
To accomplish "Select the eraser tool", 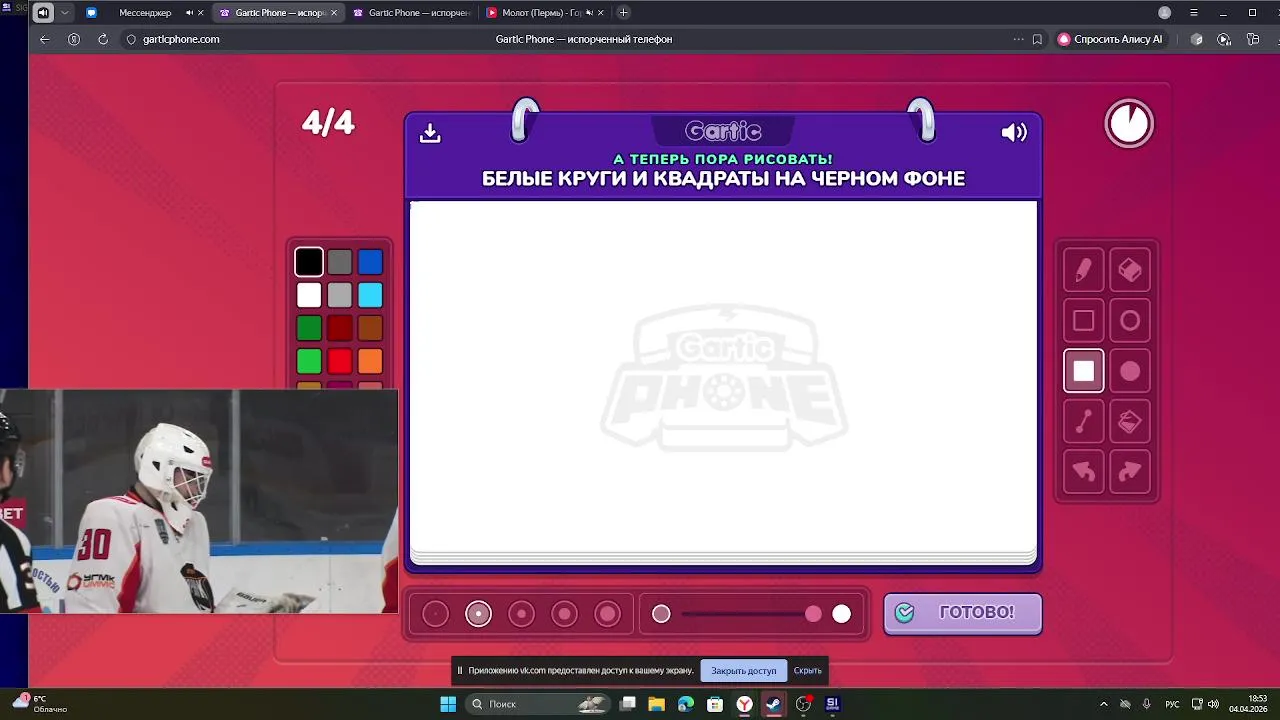I will pos(1129,270).
